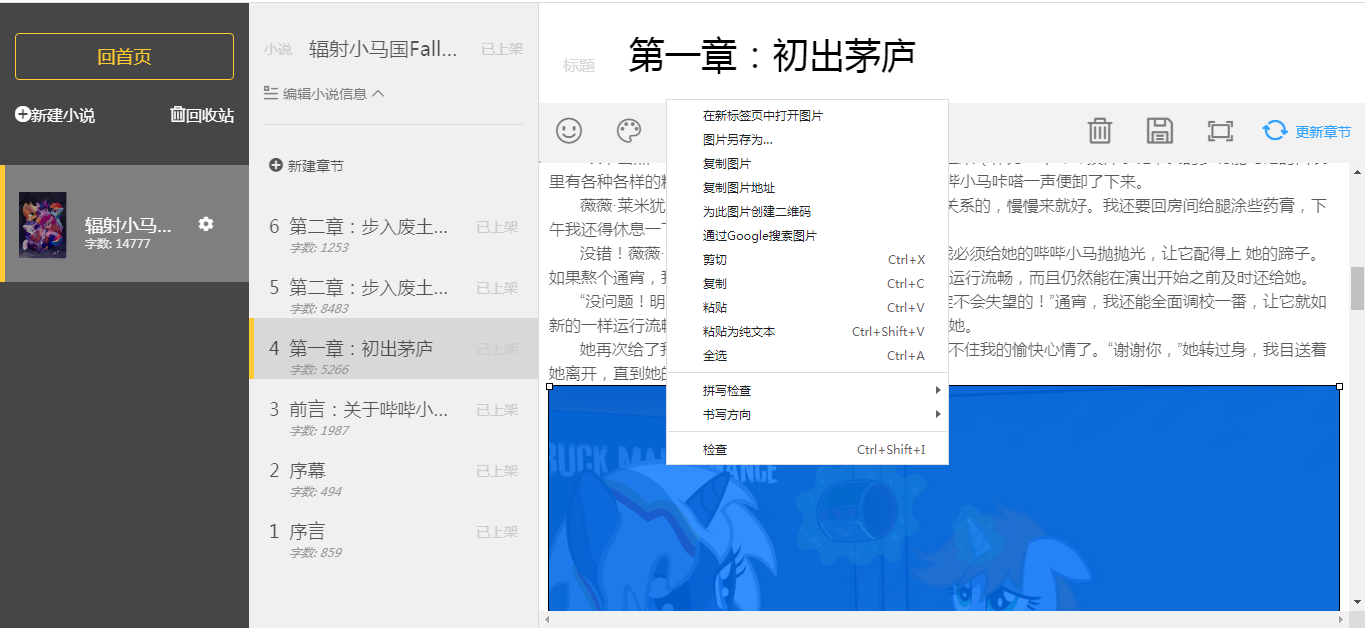Click horizontal scrollbar right arrow
Image resolution: width=1365 pixels, height=628 pixels.
click(1342, 620)
